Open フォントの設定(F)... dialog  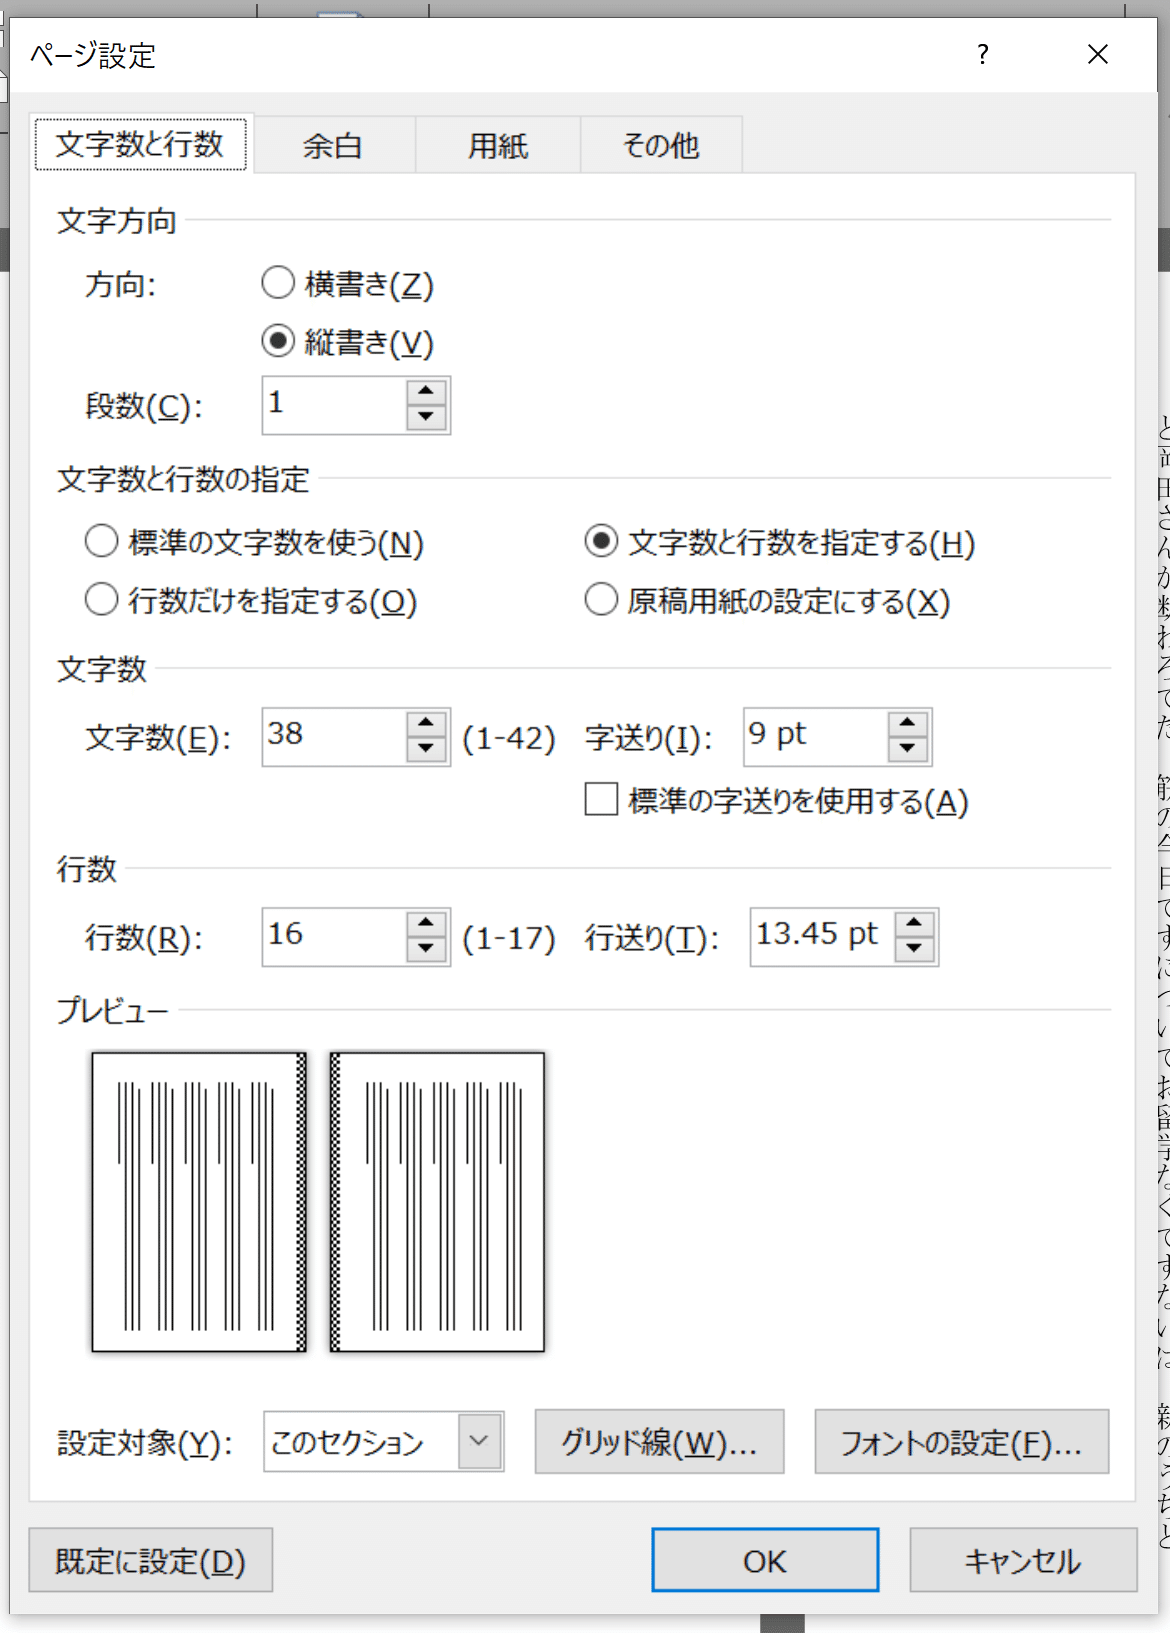coord(962,1442)
